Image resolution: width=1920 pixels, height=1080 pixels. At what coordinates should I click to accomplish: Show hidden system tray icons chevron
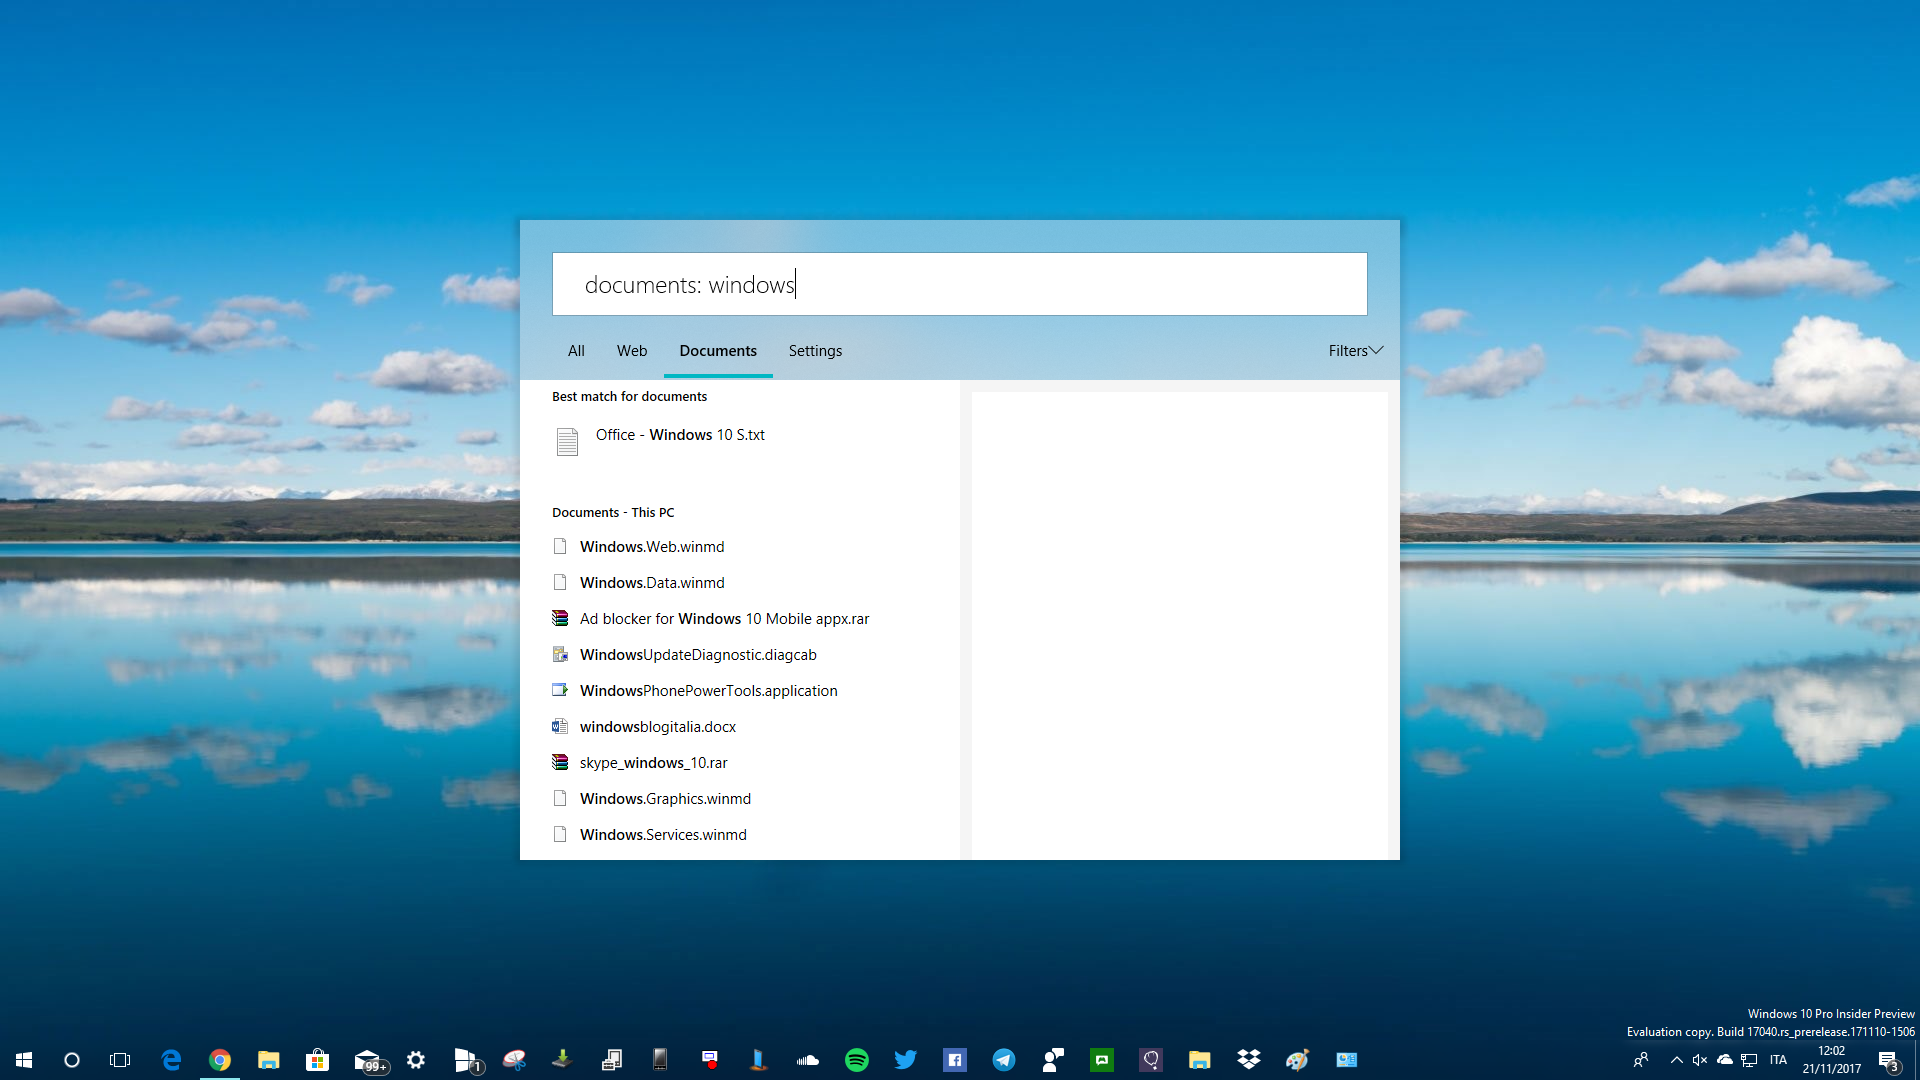[1677, 1060]
